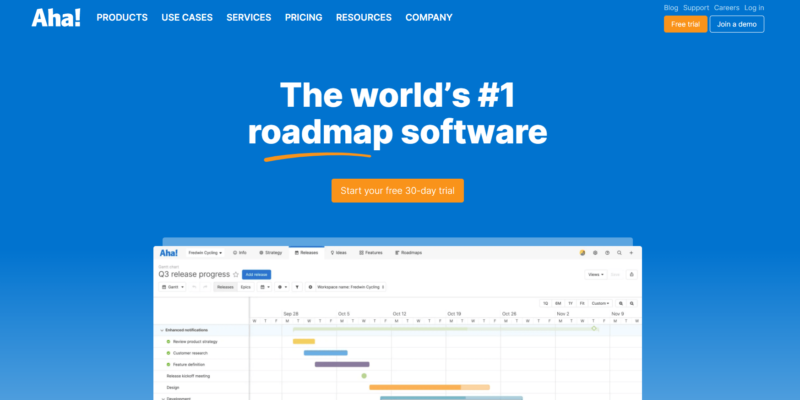Open the USE CASES menu
Screen dimensions: 800x400
click(x=187, y=17)
